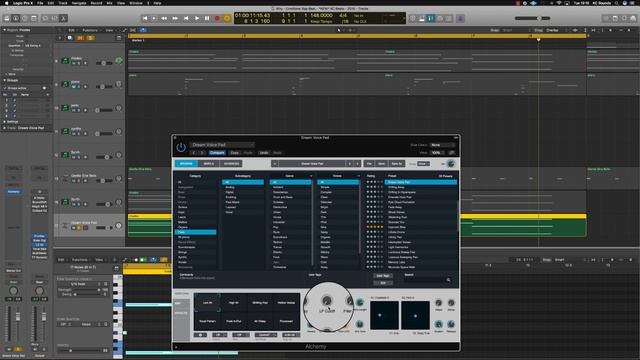Click the Loop Browser icon at top right
Screen dimensions: 640x360
(x=624, y=18)
